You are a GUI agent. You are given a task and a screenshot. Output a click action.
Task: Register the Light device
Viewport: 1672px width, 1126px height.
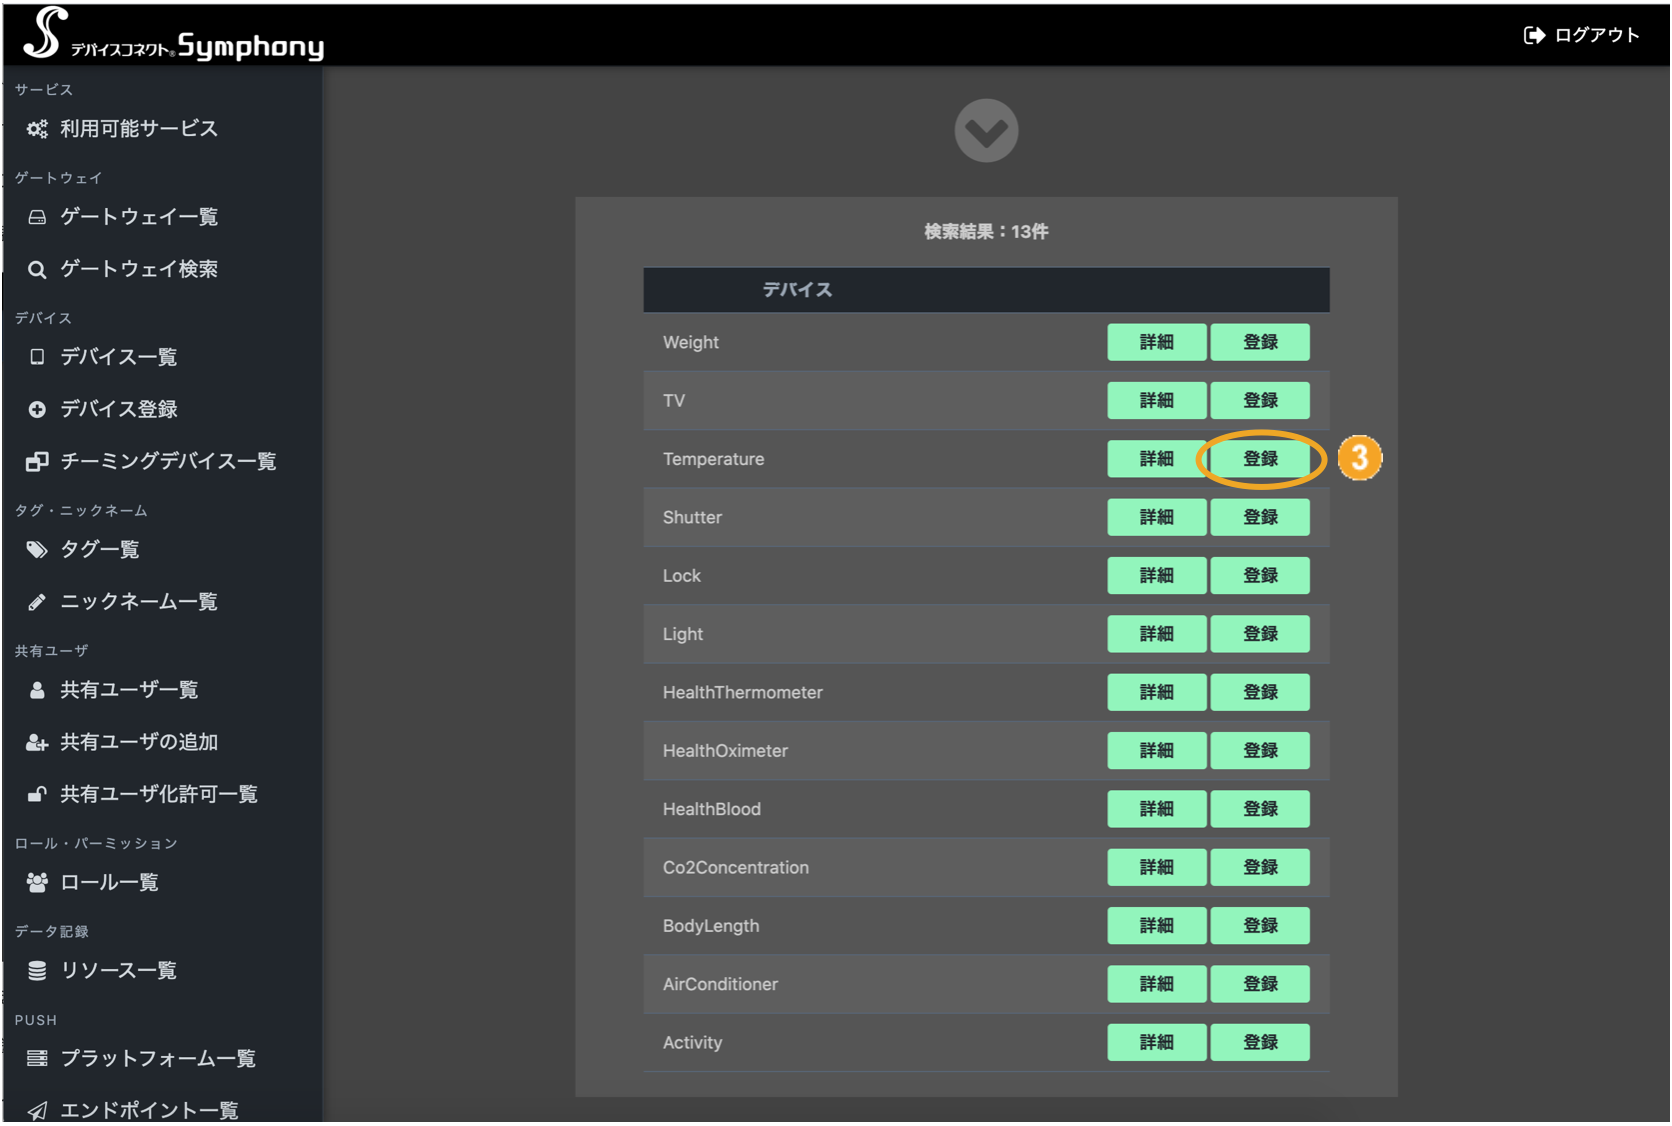(1260, 634)
